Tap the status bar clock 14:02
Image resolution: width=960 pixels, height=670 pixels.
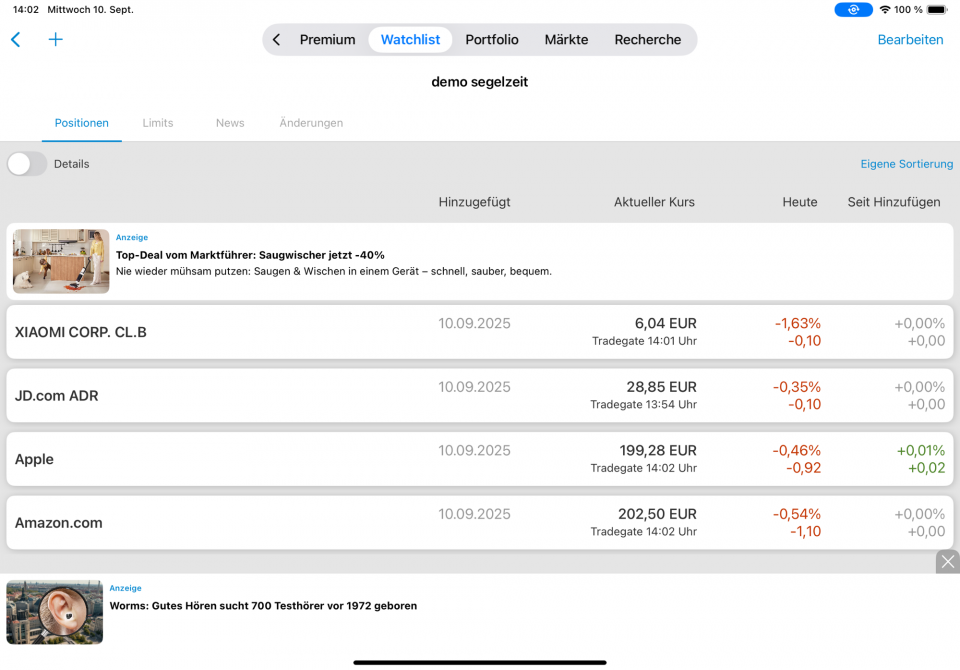click(26, 10)
